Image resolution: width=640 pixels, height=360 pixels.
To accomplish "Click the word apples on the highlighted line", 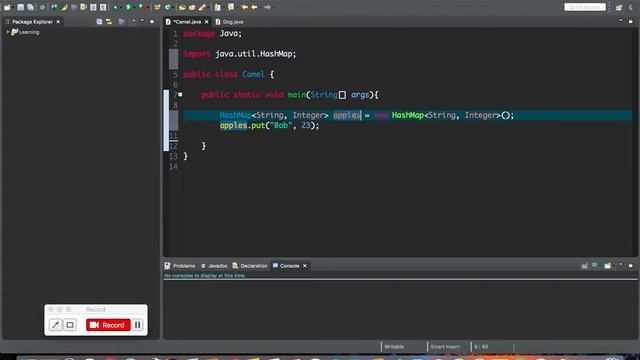I will point(347,115).
